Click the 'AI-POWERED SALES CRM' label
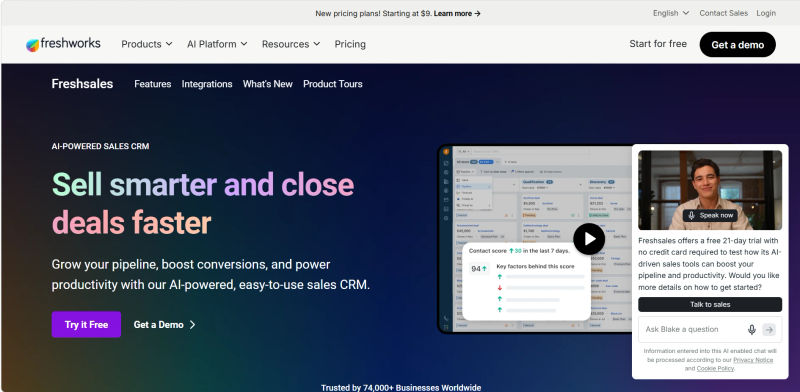This screenshot has height=392, width=800. tap(101, 146)
